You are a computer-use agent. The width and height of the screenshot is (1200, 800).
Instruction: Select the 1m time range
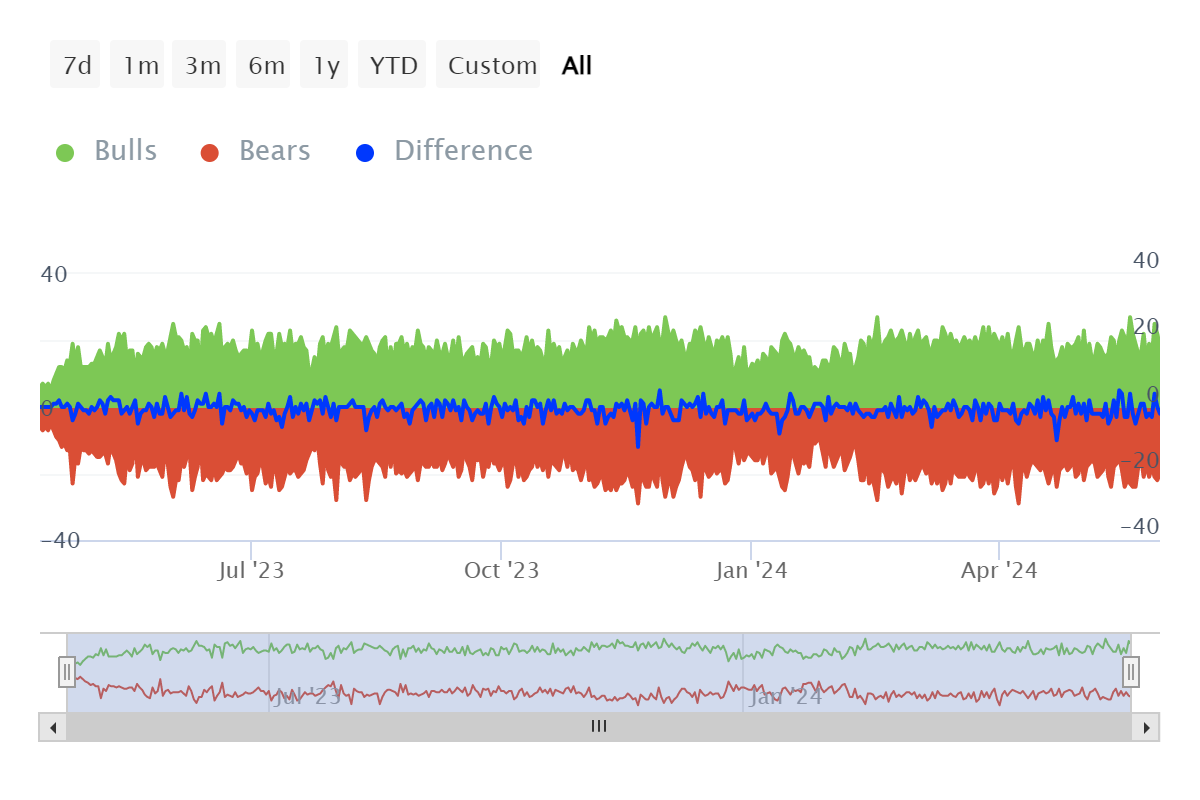[x=138, y=65]
